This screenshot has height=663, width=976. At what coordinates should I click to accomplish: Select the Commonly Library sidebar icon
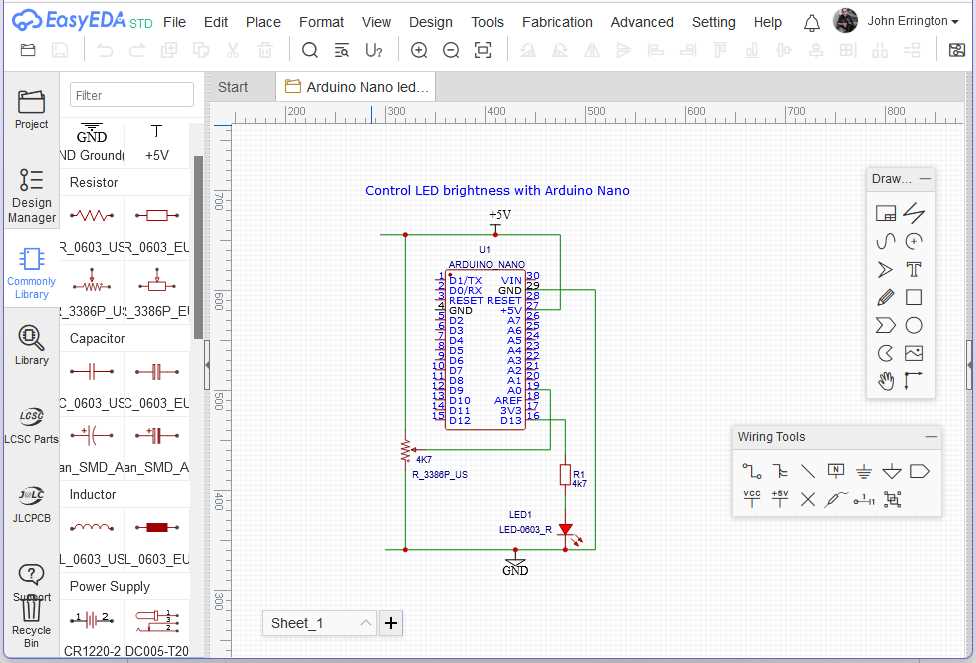point(31,273)
